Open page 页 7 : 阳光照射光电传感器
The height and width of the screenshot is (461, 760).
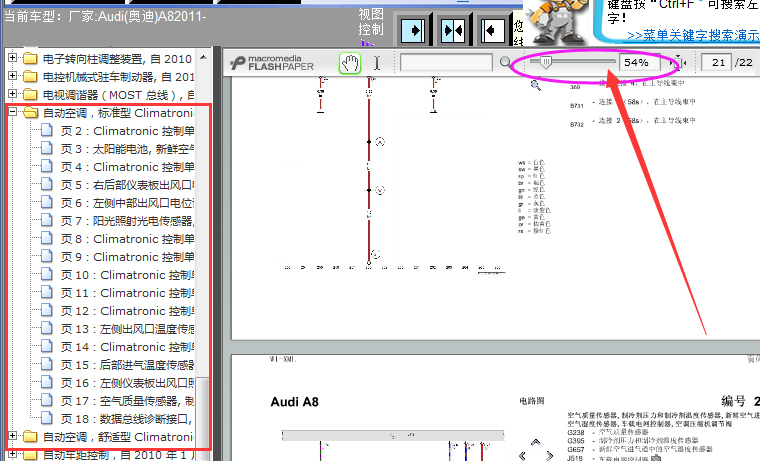pos(127,221)
